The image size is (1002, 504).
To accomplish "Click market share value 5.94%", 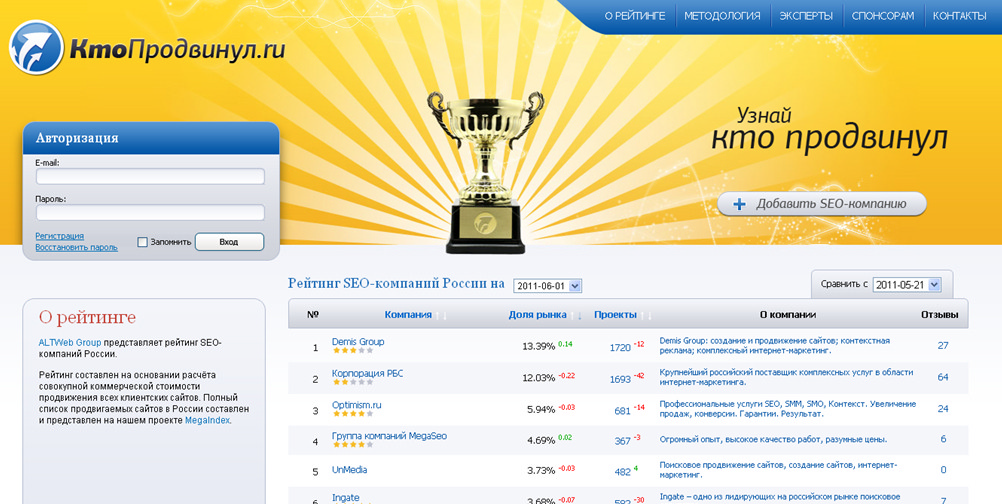I will [x=541, y=409].
